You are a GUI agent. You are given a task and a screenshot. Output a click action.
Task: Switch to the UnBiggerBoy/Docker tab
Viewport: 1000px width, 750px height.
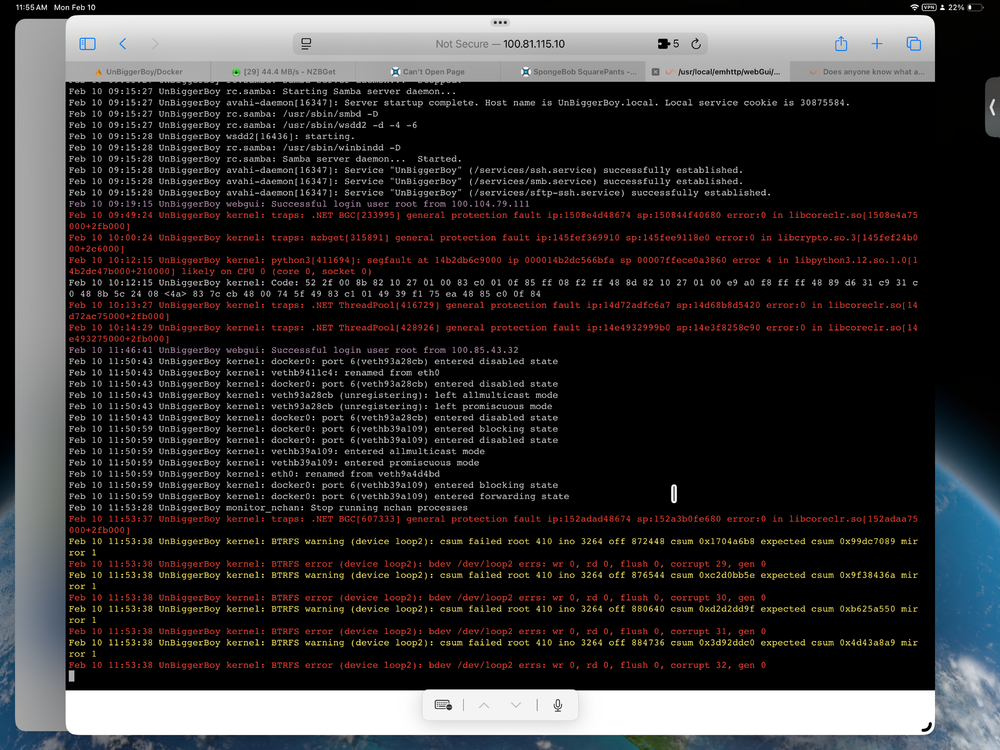point(138,71)
